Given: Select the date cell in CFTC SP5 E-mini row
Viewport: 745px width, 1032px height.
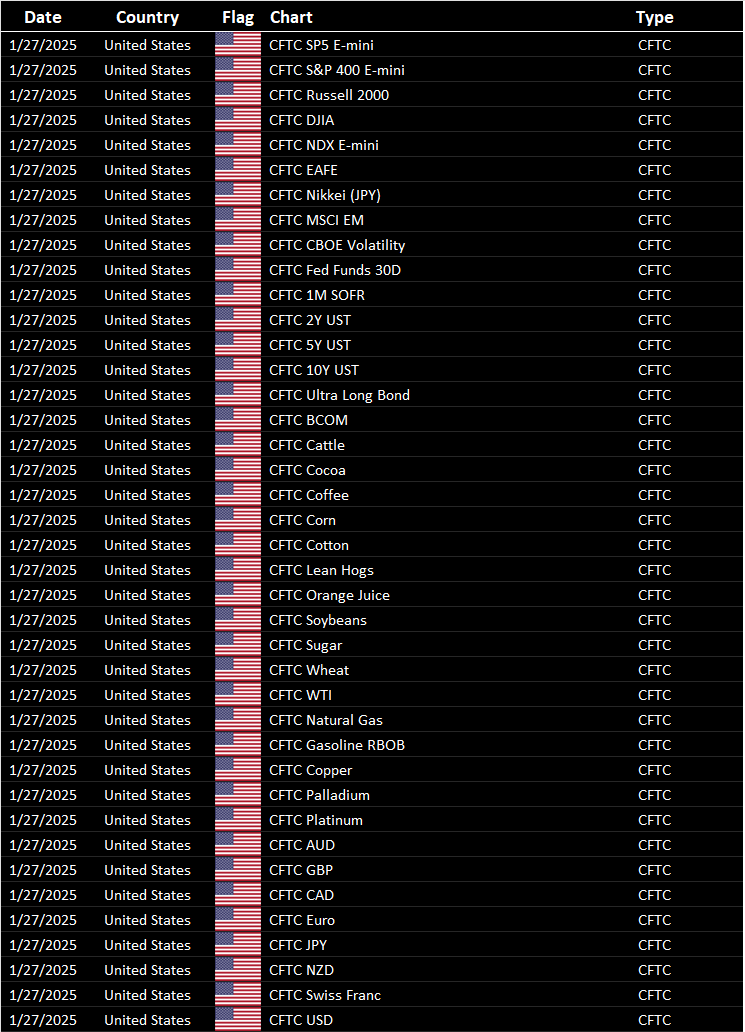Looking at the screenshot, I should 43,45.
